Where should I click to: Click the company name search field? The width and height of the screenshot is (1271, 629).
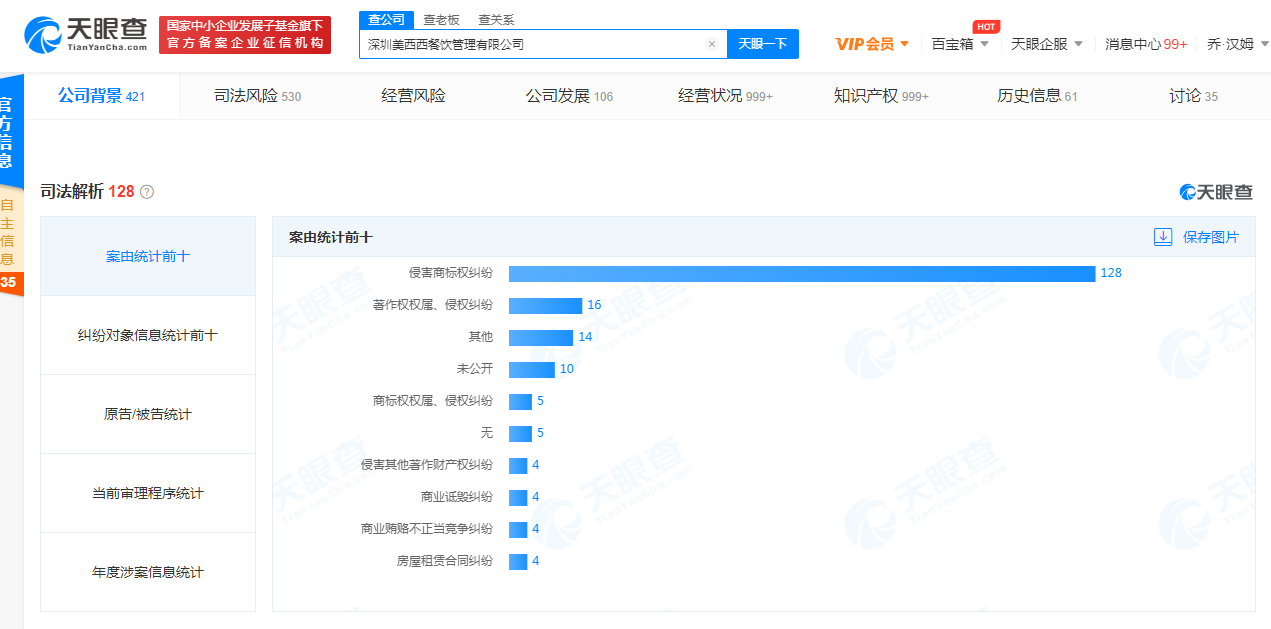click(530, 44)
